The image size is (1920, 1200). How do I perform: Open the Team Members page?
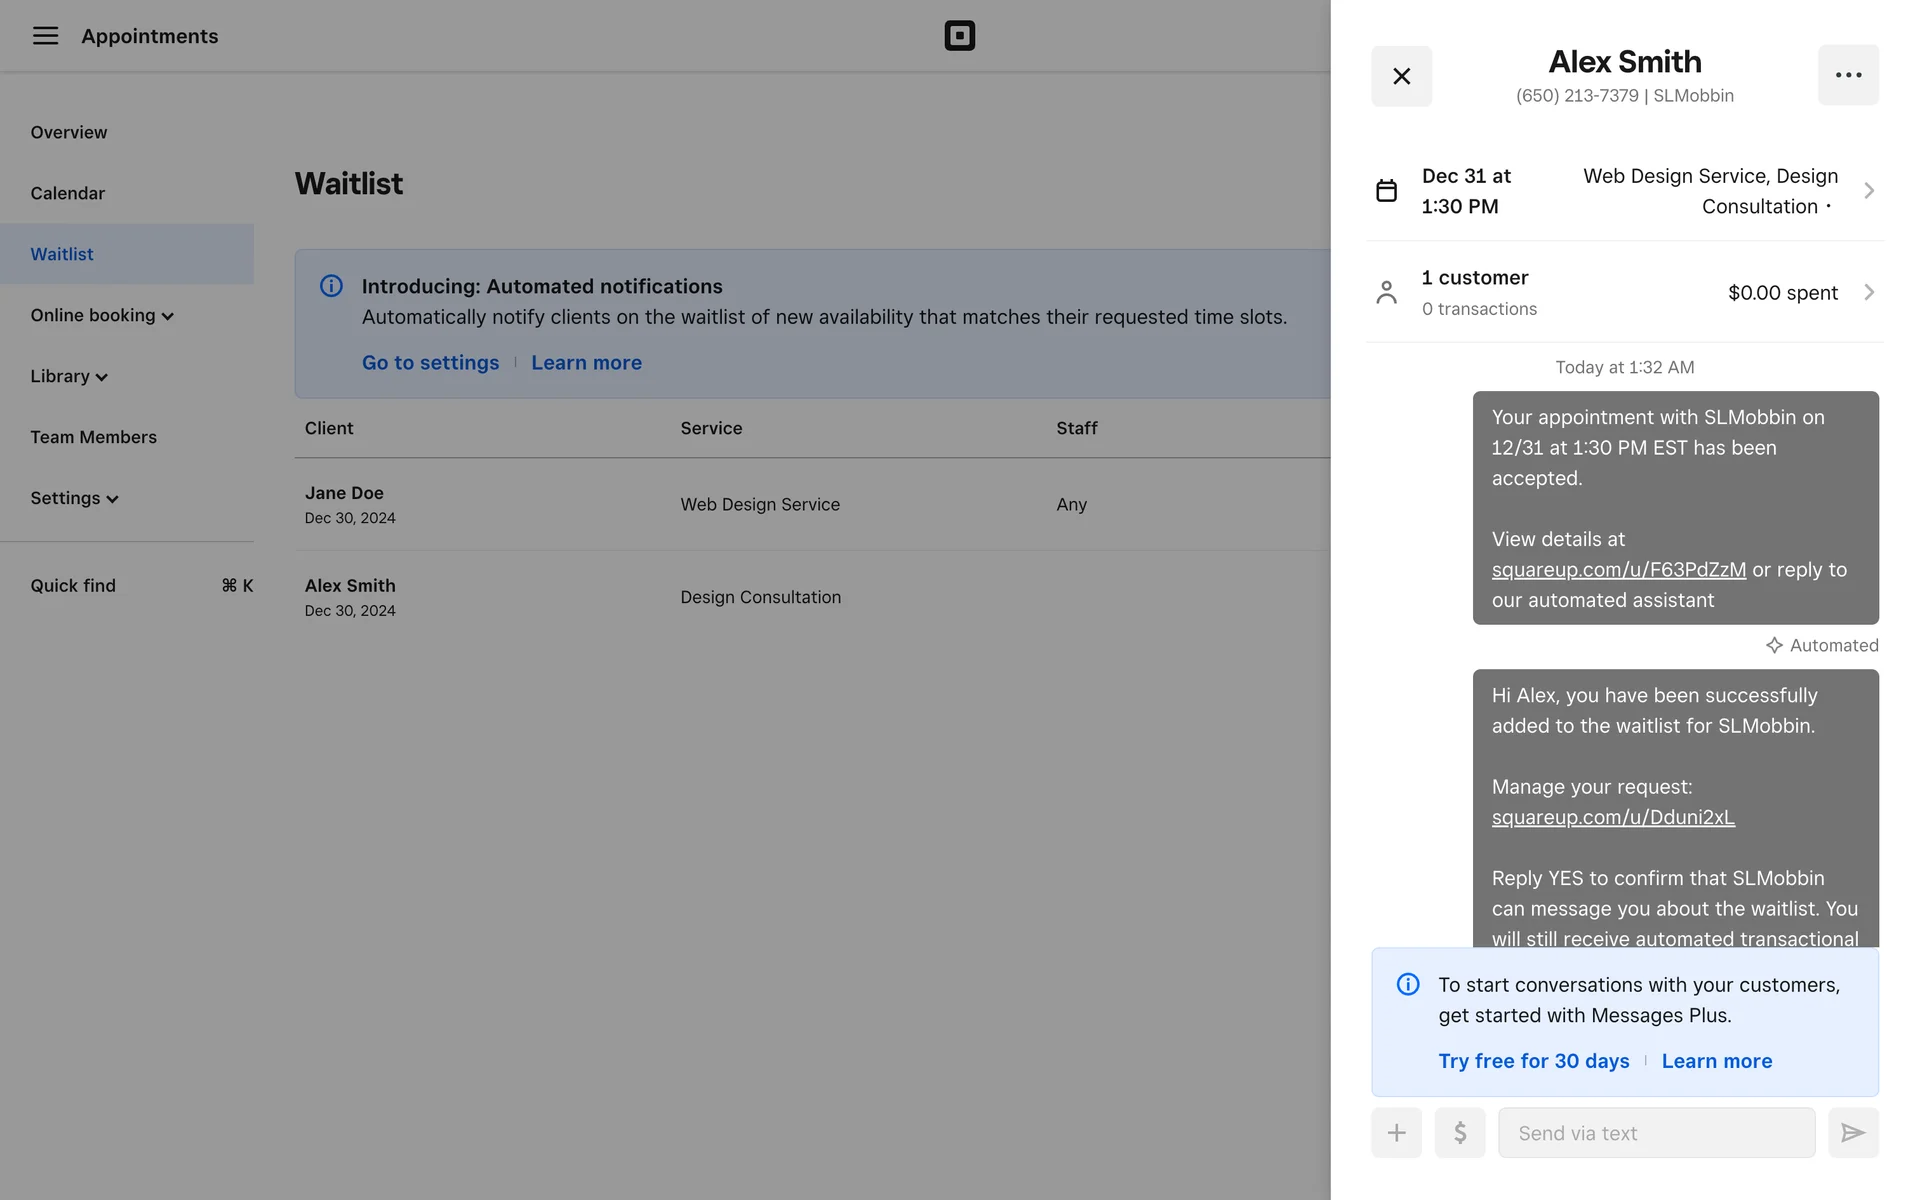click(93, 437)
